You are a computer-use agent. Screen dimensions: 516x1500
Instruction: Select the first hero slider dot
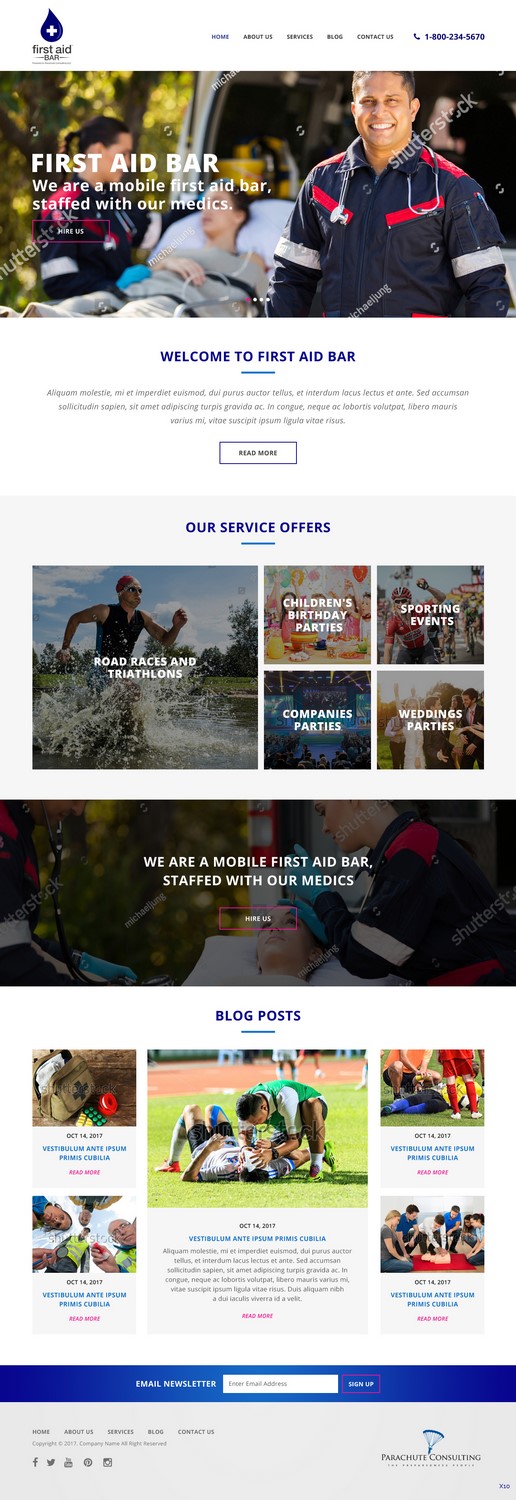click(248, 299)
